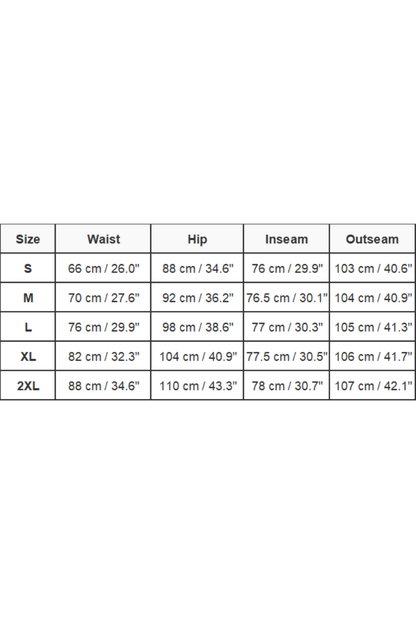Click the 98 cm / 38.6" hip cell
The width and height of the screenshot is (416, 624).
[197, 327]
